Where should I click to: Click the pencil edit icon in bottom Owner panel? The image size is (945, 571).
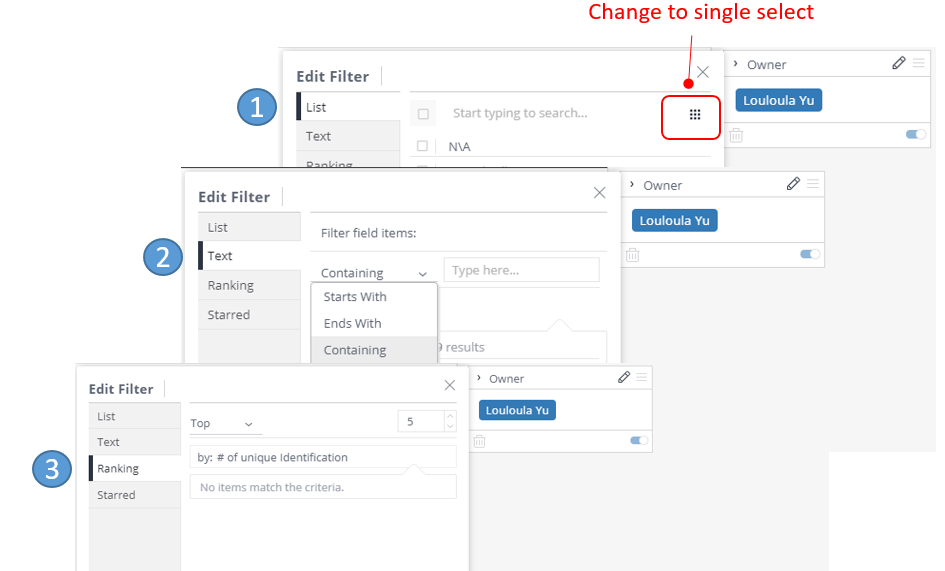click(x=624, y=377)
